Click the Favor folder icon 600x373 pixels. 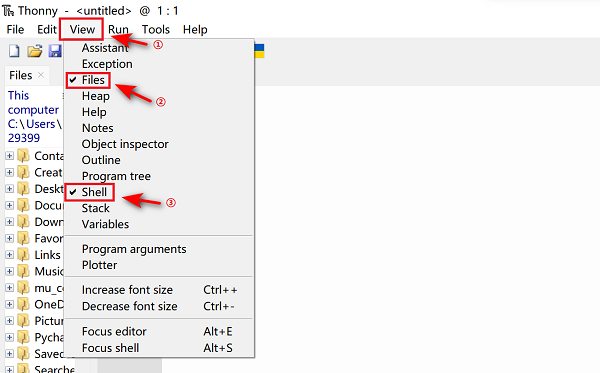pyautogui.click(x=24, y=238)
